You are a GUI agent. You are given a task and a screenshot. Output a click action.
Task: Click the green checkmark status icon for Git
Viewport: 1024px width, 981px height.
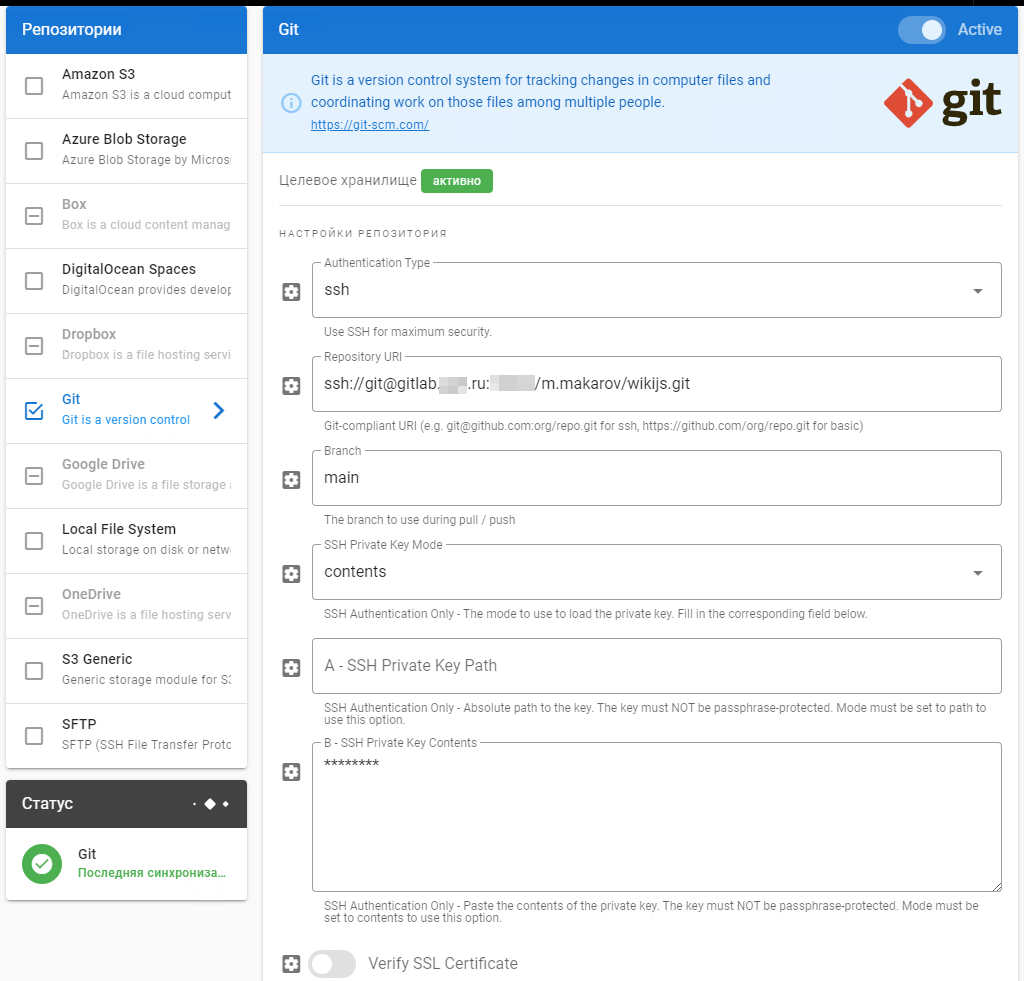(42, 863)
